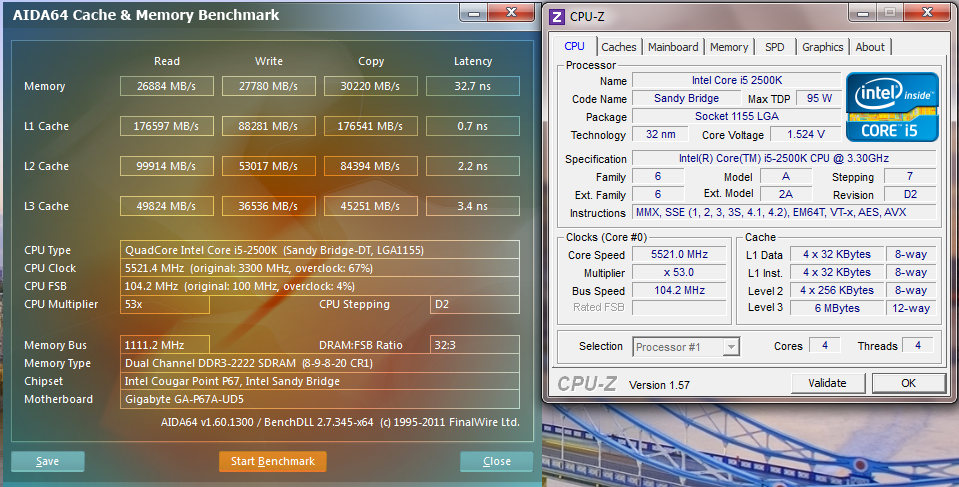Screen dimensions: 959x487
Task: Click the Specification field i5-2500K CPU @ 3.30GHz
Action: coord(784,158)
